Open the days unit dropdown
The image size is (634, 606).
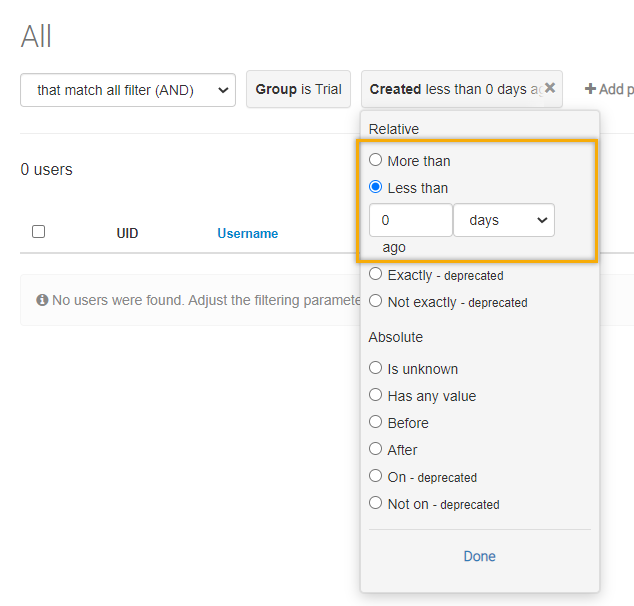click(x=503, y=220)
